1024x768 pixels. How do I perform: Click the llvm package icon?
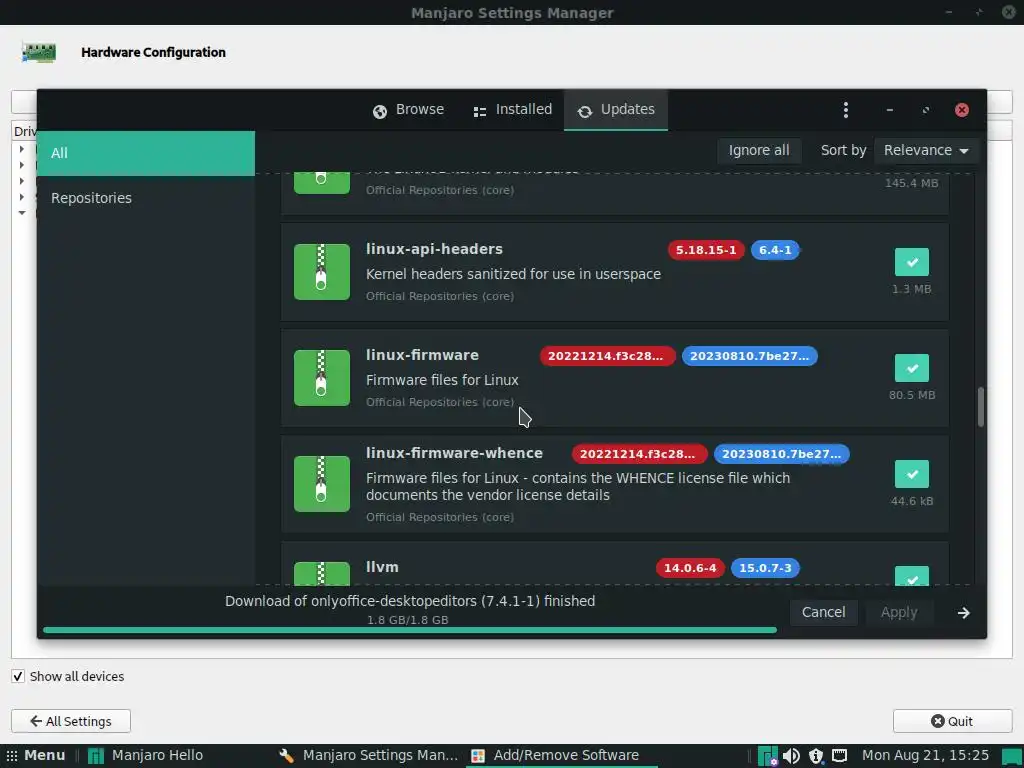pos(321,573)
